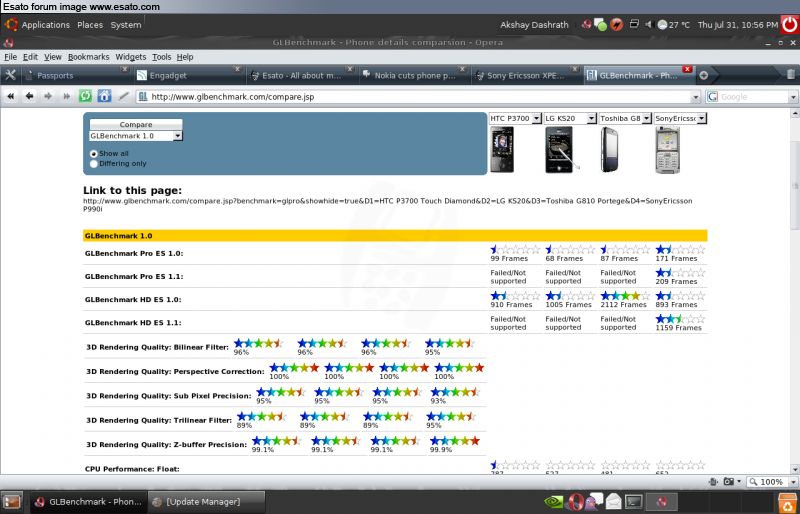This screenshot has width=800, height=514.
Task: Reload the page with green refresh icon
Action: 85,96
